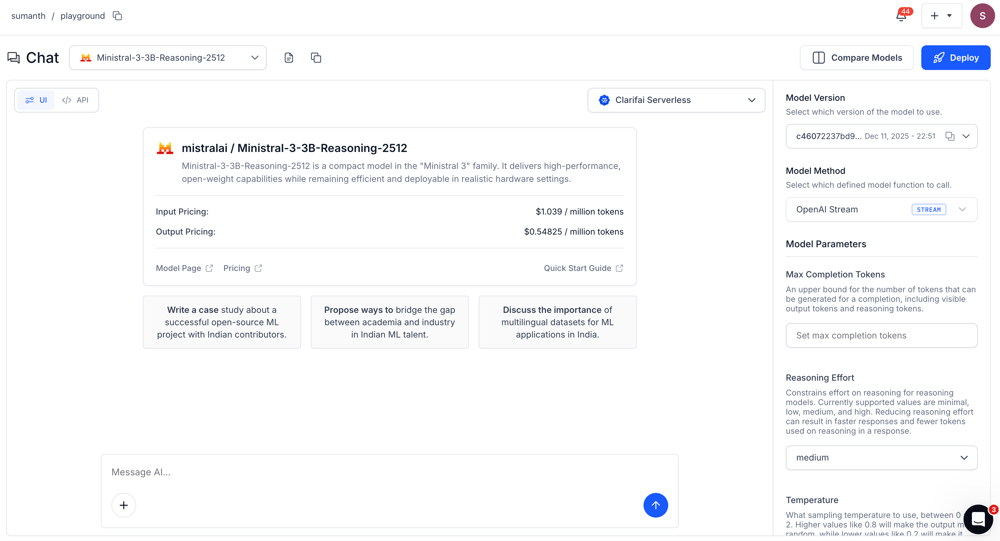
Task: Open the Quick Start Guide link
Action: (583, 268)
